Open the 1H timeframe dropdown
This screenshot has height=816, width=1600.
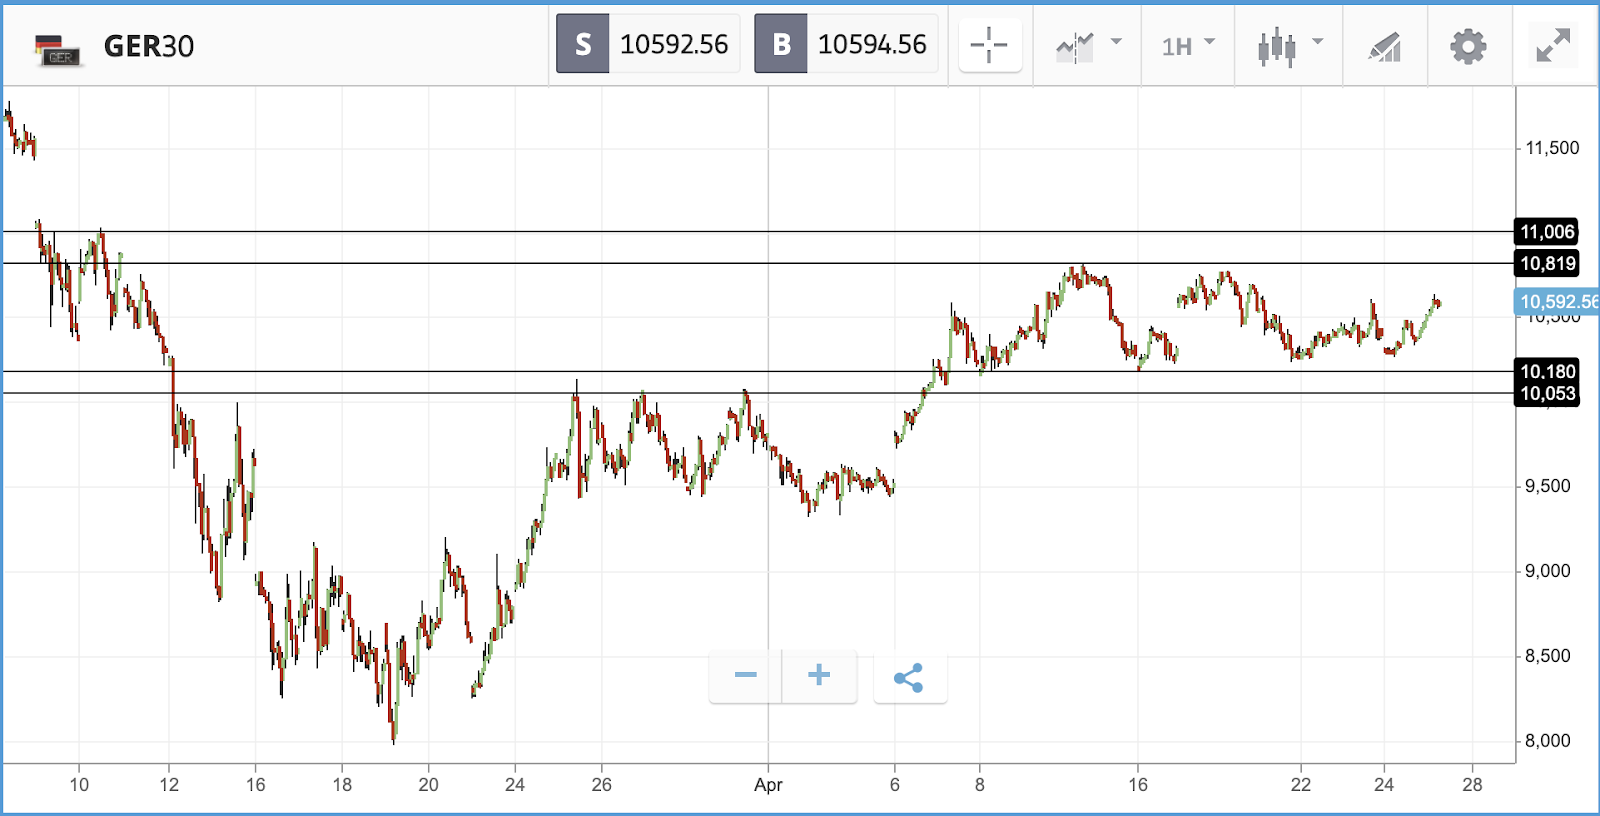(1188, 46)
